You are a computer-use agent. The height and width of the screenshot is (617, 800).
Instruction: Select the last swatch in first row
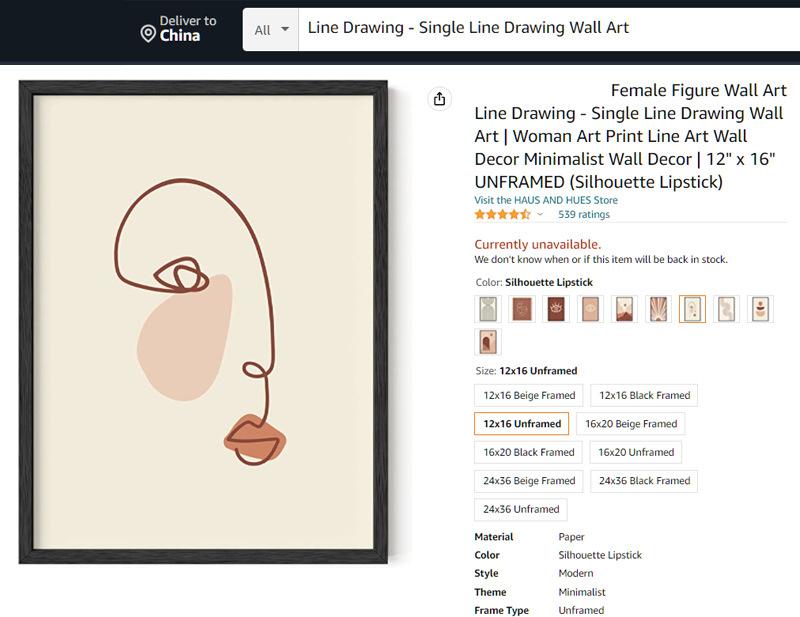click(x=760, y=309)
